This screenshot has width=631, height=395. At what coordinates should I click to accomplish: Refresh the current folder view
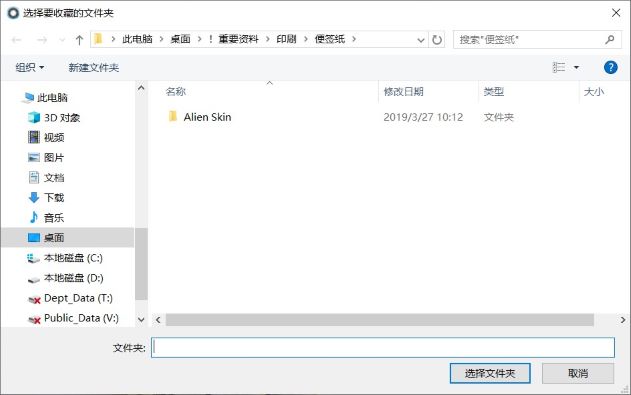tap(437, 39)
